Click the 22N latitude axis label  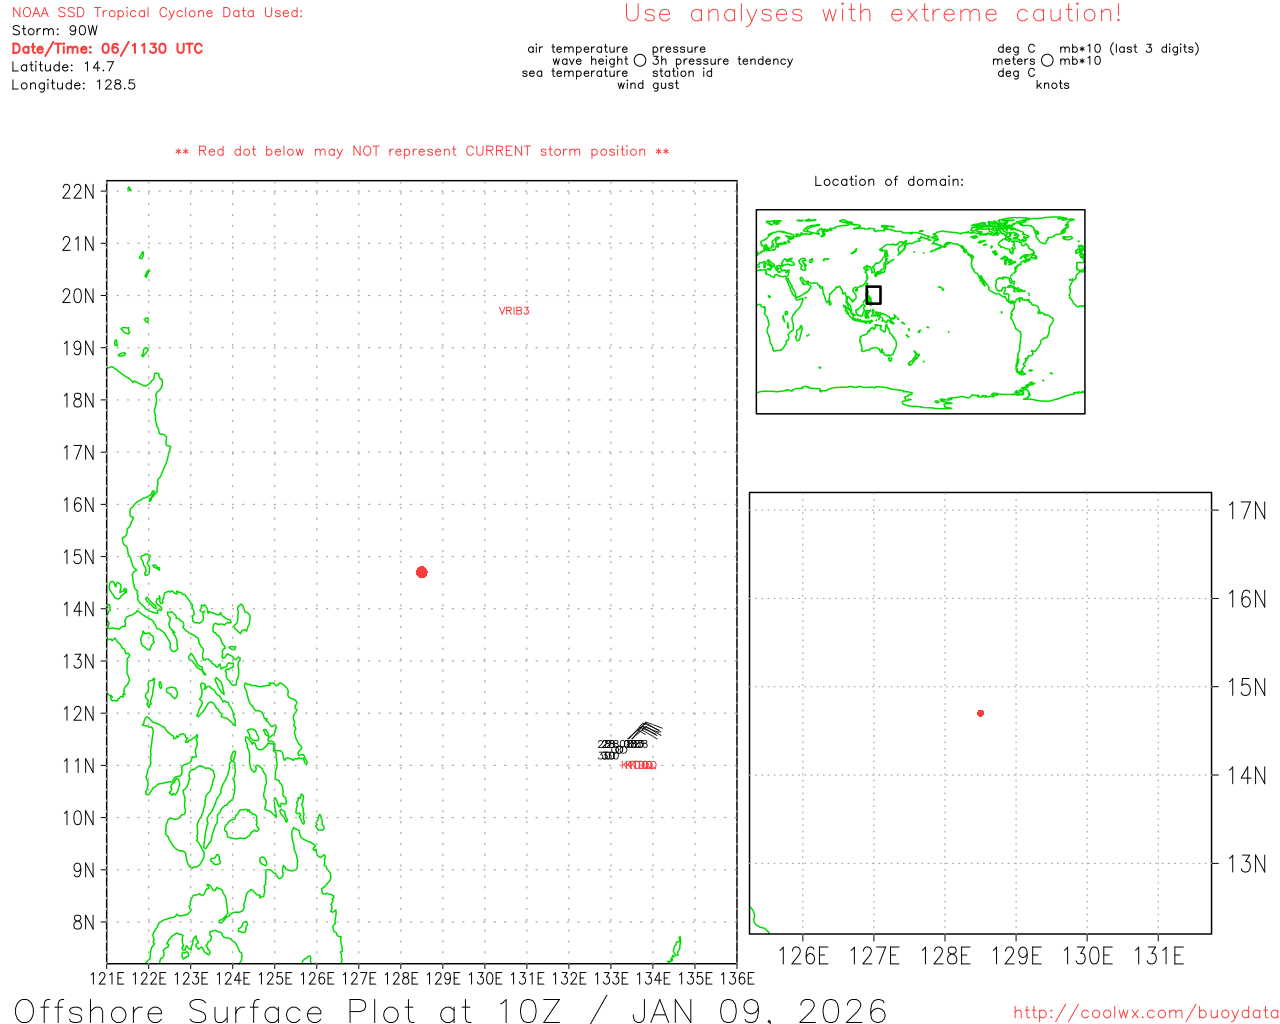point(78,192)
